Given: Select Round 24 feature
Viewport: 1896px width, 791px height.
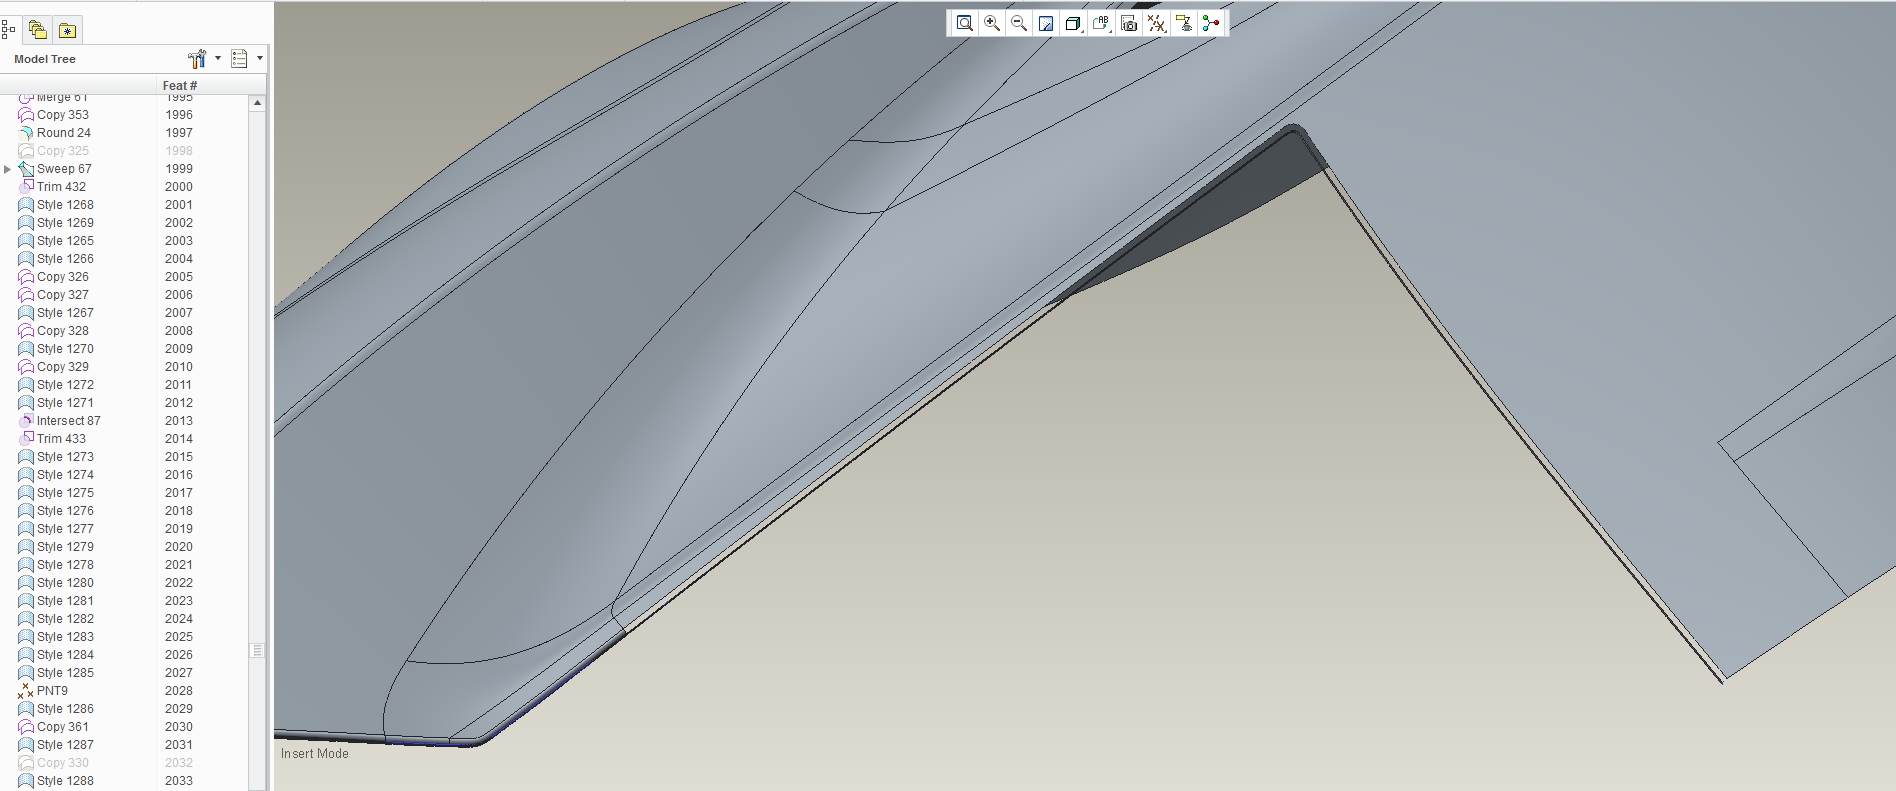Looking at the screenshot, I should [64, 133].
